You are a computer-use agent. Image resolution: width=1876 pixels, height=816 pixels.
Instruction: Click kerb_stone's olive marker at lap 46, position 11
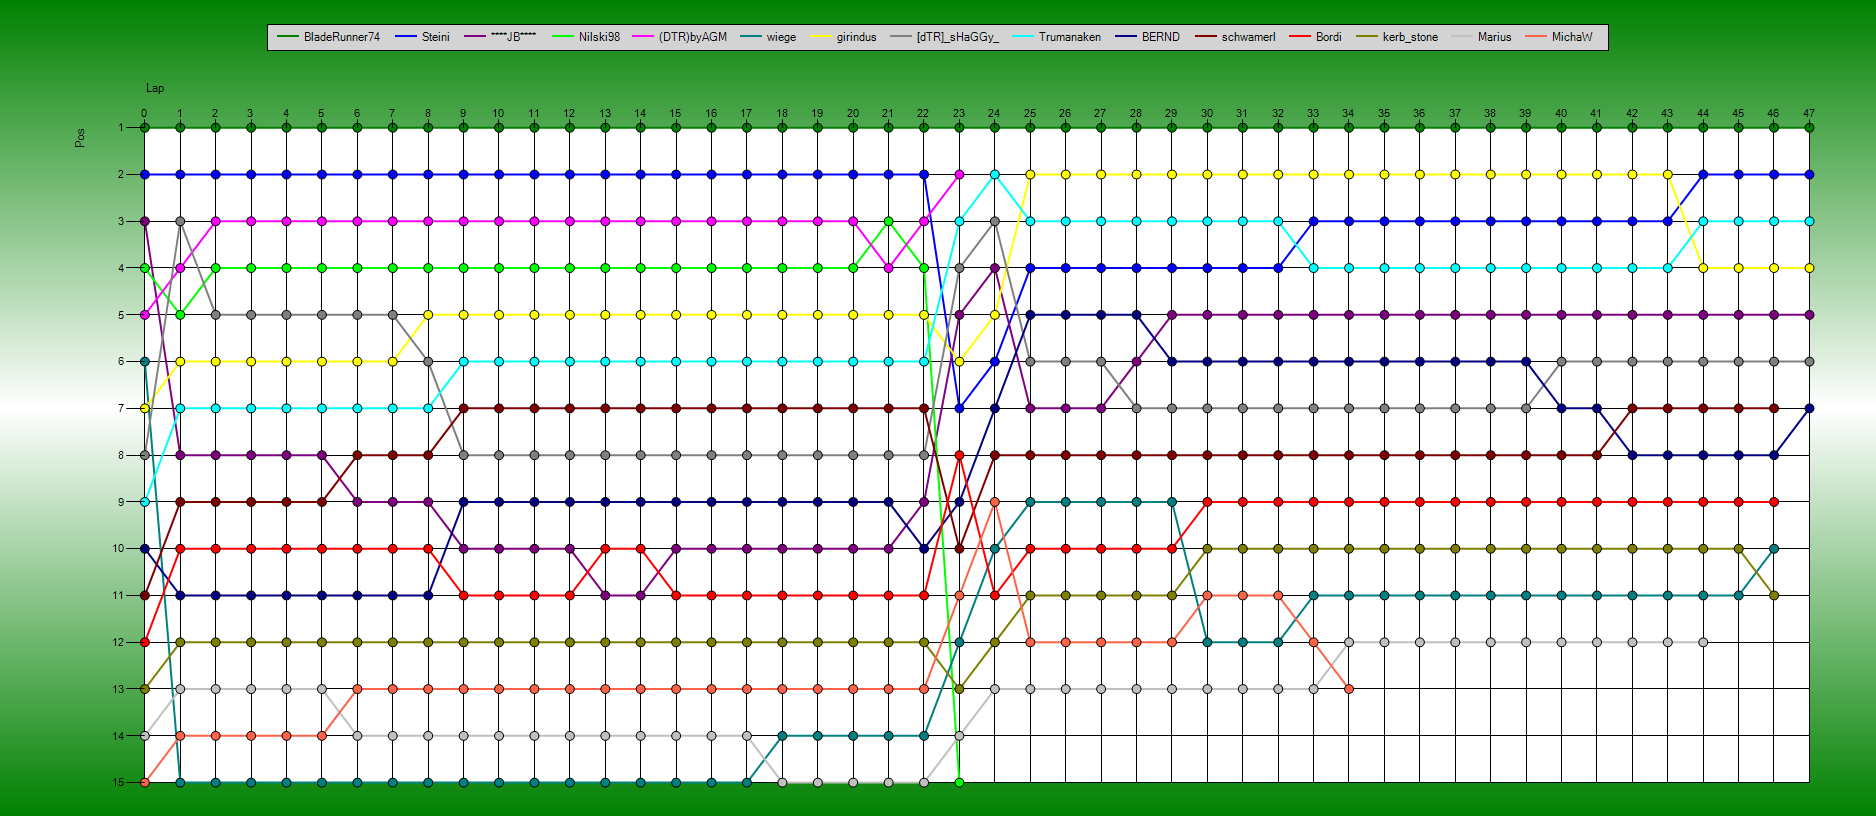point(1774,595)
